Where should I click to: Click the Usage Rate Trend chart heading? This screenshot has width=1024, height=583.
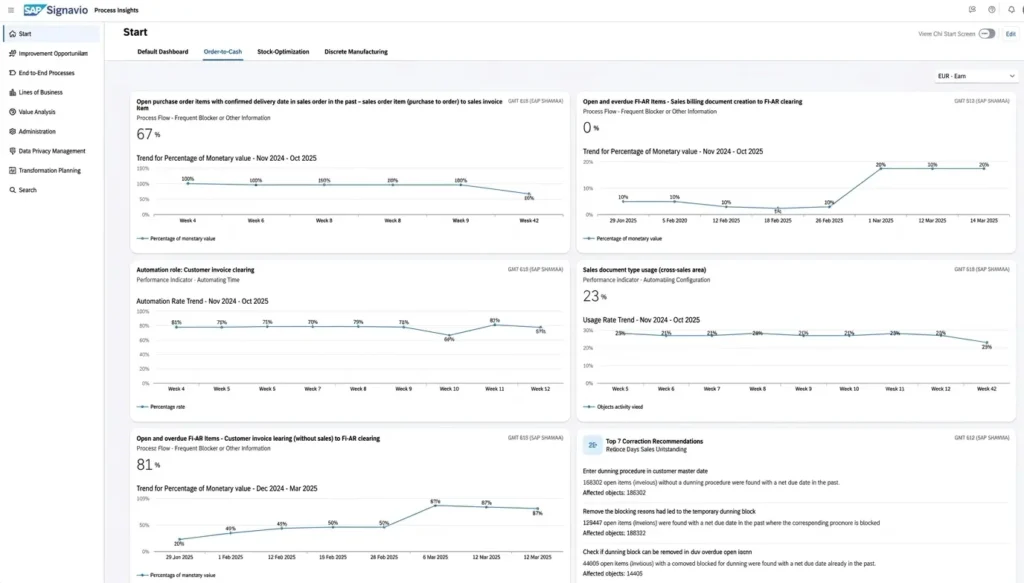(x=641, y=320)
